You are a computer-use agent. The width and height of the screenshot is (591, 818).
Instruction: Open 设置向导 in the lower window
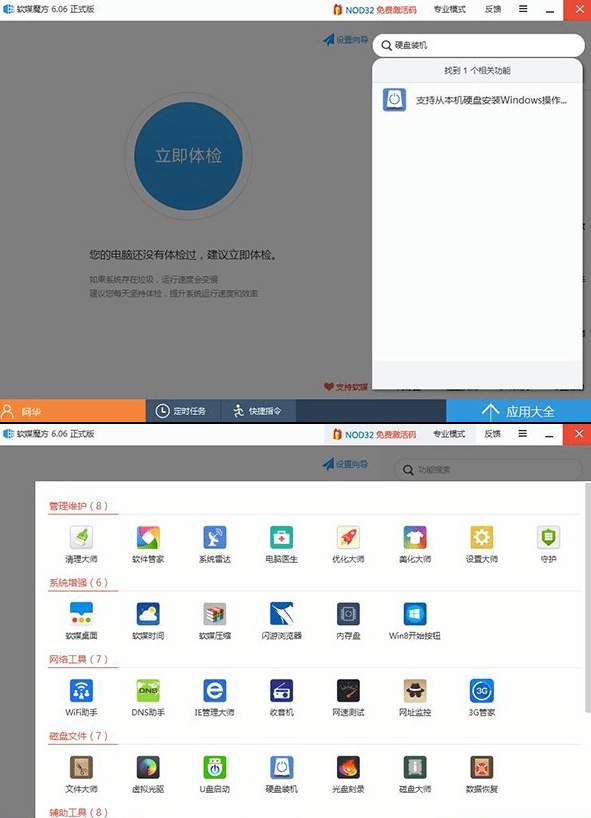click(345, 464)
